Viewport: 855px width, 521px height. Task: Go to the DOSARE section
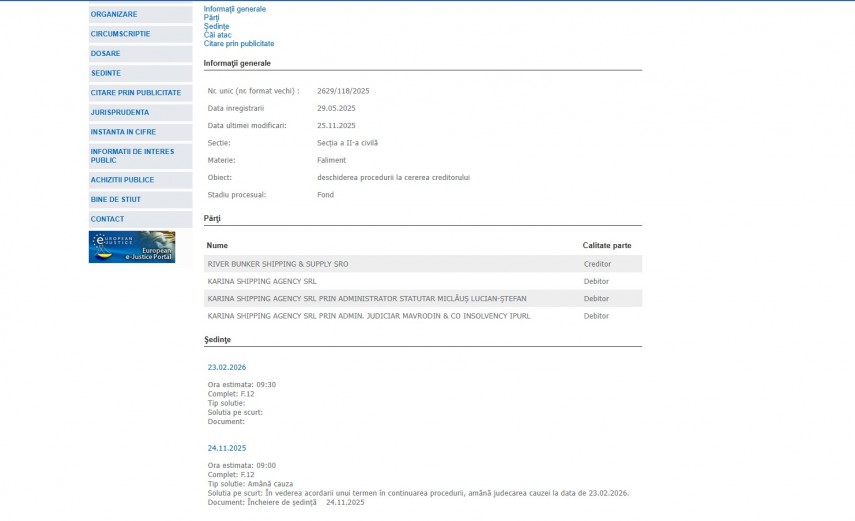pos(105,54)
